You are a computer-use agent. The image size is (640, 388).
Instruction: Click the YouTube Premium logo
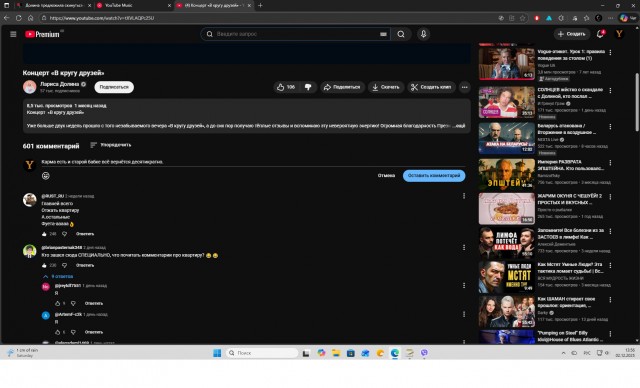pos(42,34)
